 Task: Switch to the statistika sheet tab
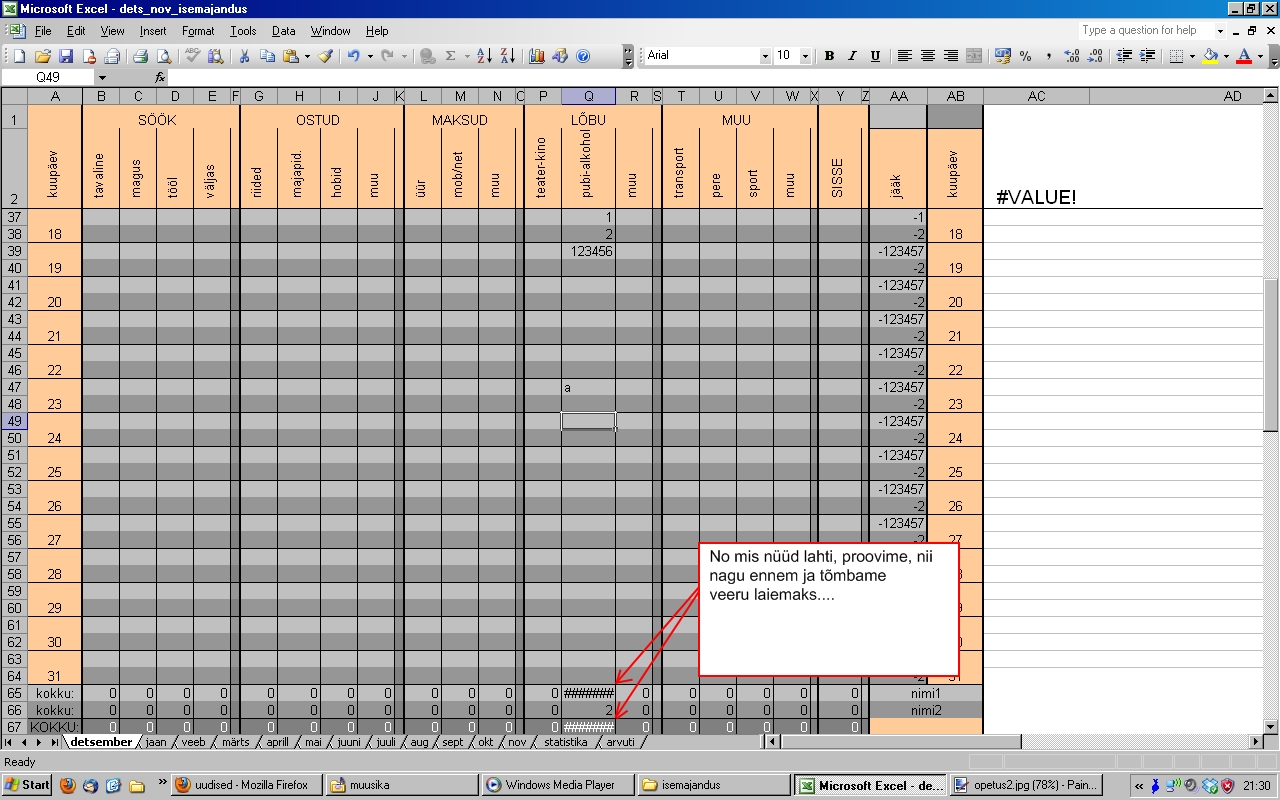point(566,742)
